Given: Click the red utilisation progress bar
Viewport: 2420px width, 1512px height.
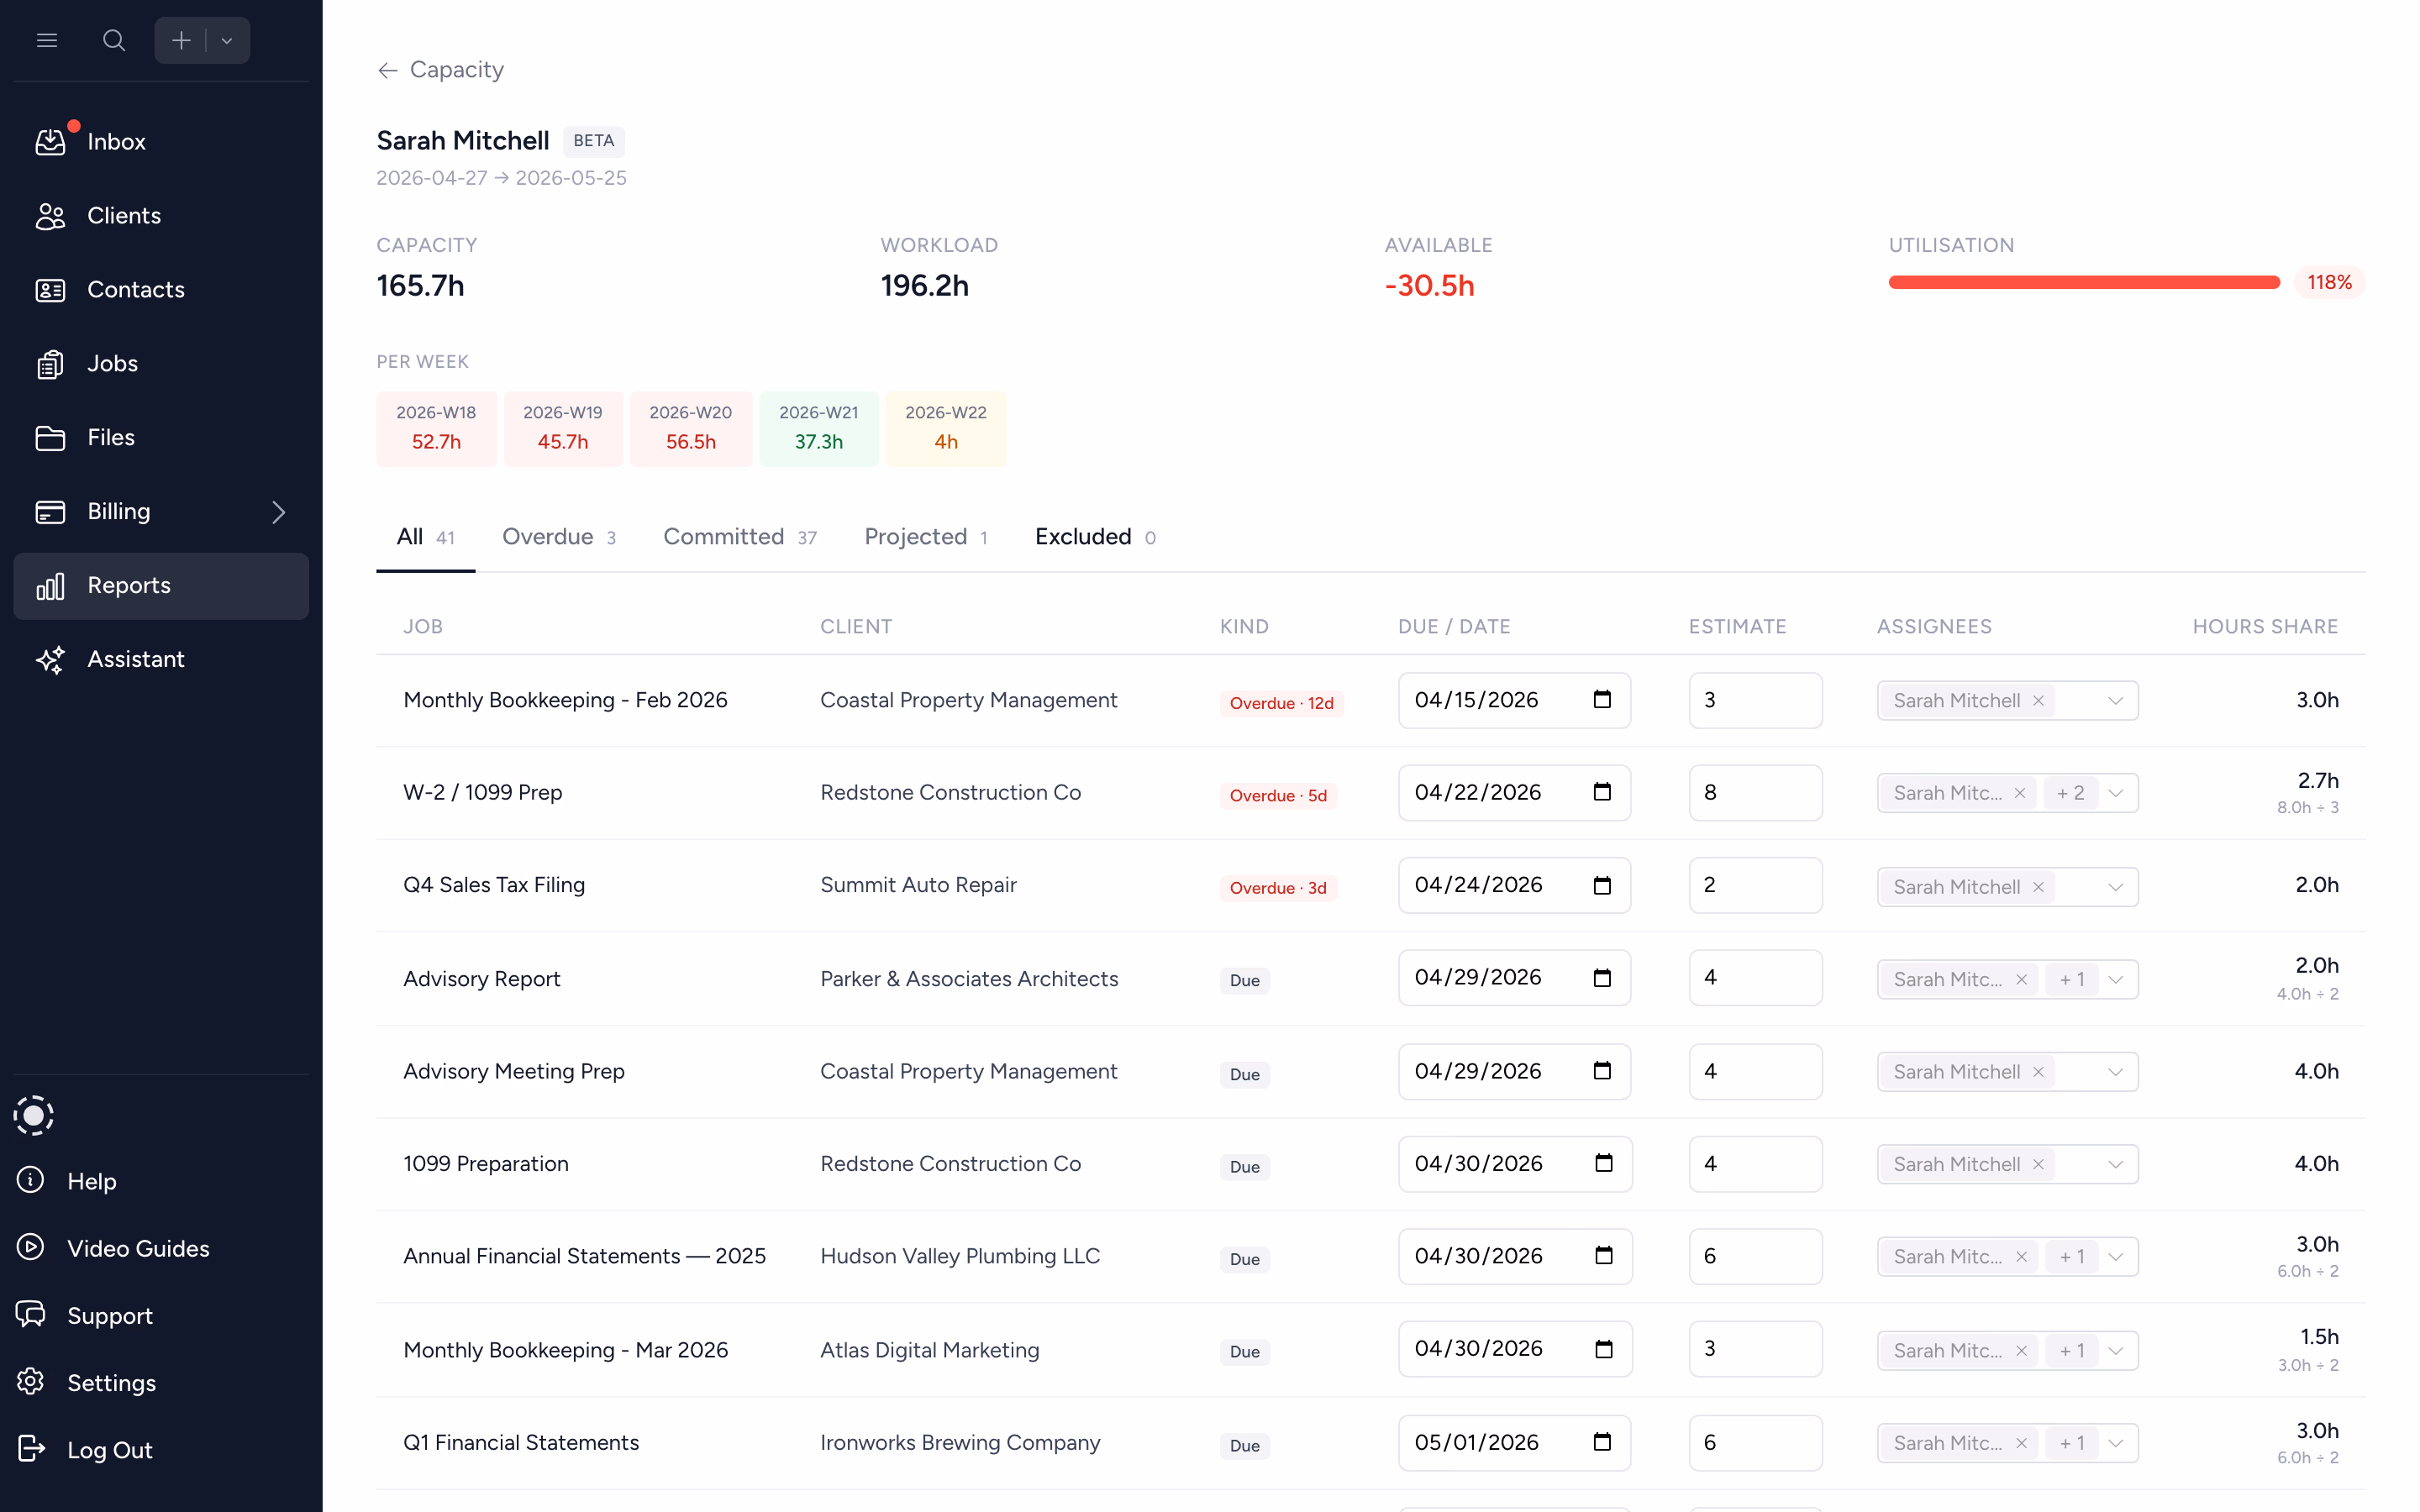Looking at the screenshot, I should click(2083, 283).
